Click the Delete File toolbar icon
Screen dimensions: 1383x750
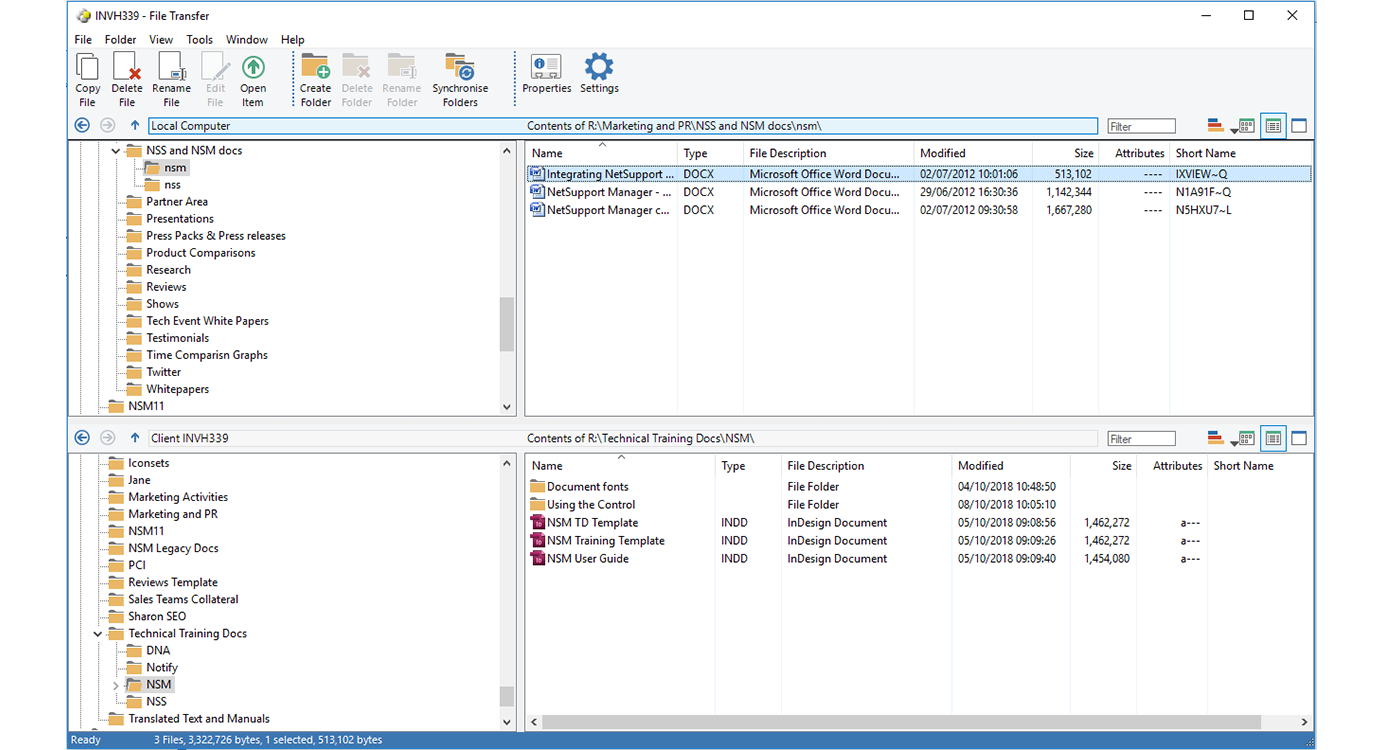(127, 69)
